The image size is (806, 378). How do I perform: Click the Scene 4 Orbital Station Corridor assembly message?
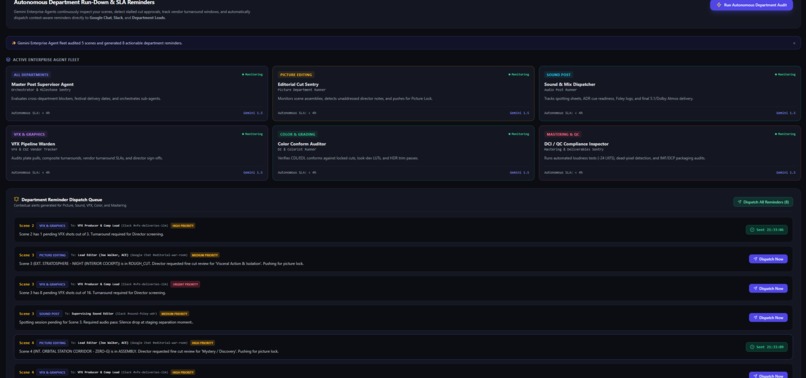149,352
